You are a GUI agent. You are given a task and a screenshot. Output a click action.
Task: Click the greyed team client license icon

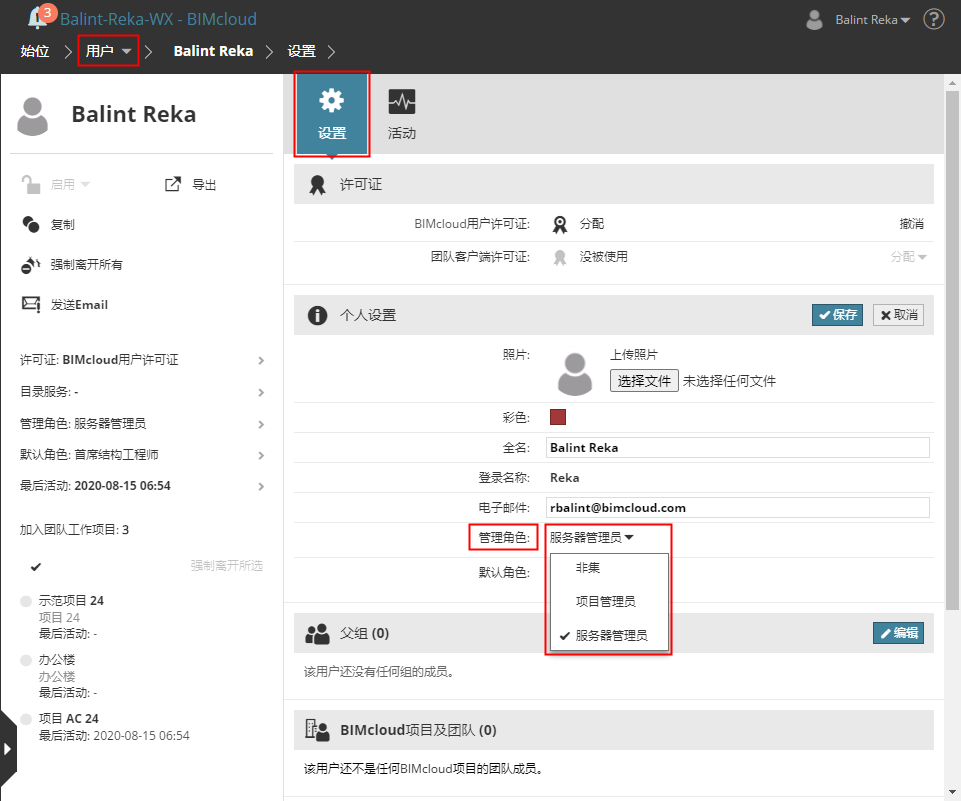pos(560,257)
